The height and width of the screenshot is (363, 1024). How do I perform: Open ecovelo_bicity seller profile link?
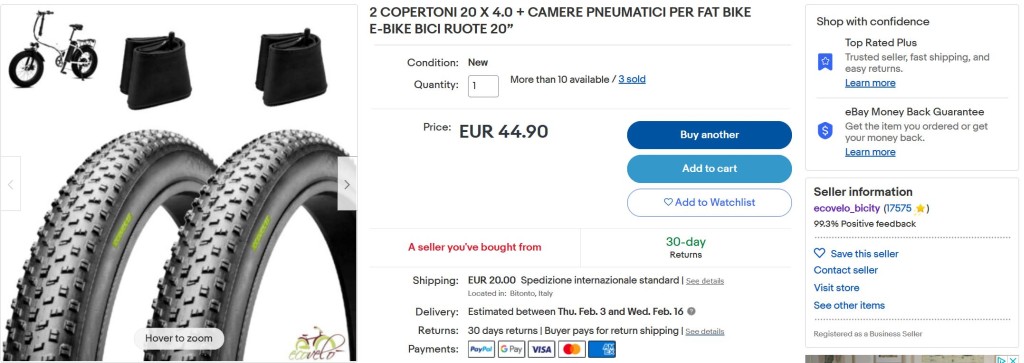tap(847, 209)
